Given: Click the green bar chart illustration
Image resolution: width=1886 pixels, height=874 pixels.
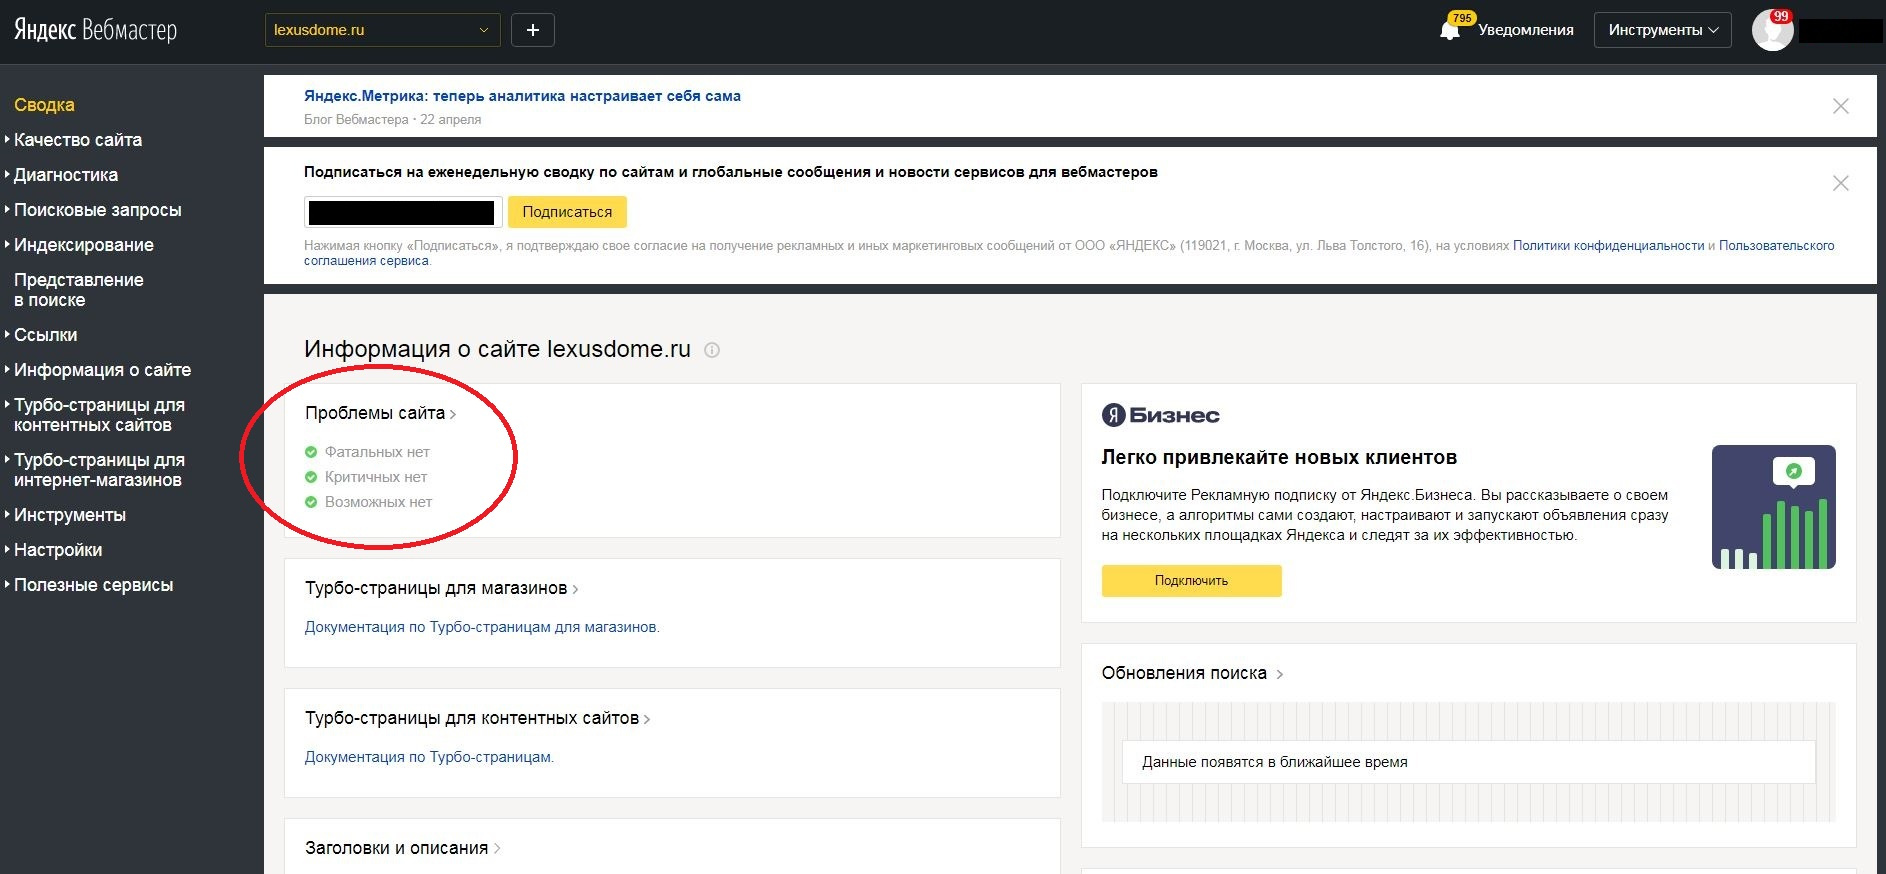Looking at the screenshot, I should click(1774, 507).
